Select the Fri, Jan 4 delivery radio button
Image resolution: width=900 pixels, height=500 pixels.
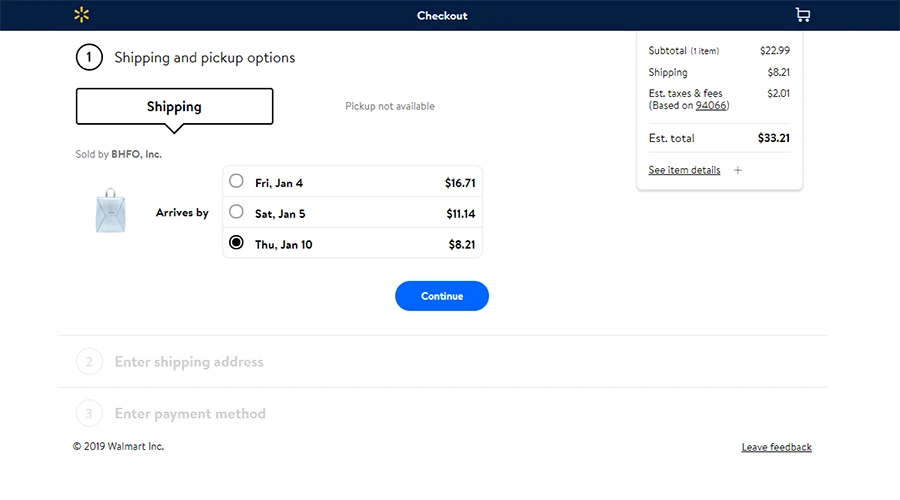pyautogui.click(x=236, y=181)
